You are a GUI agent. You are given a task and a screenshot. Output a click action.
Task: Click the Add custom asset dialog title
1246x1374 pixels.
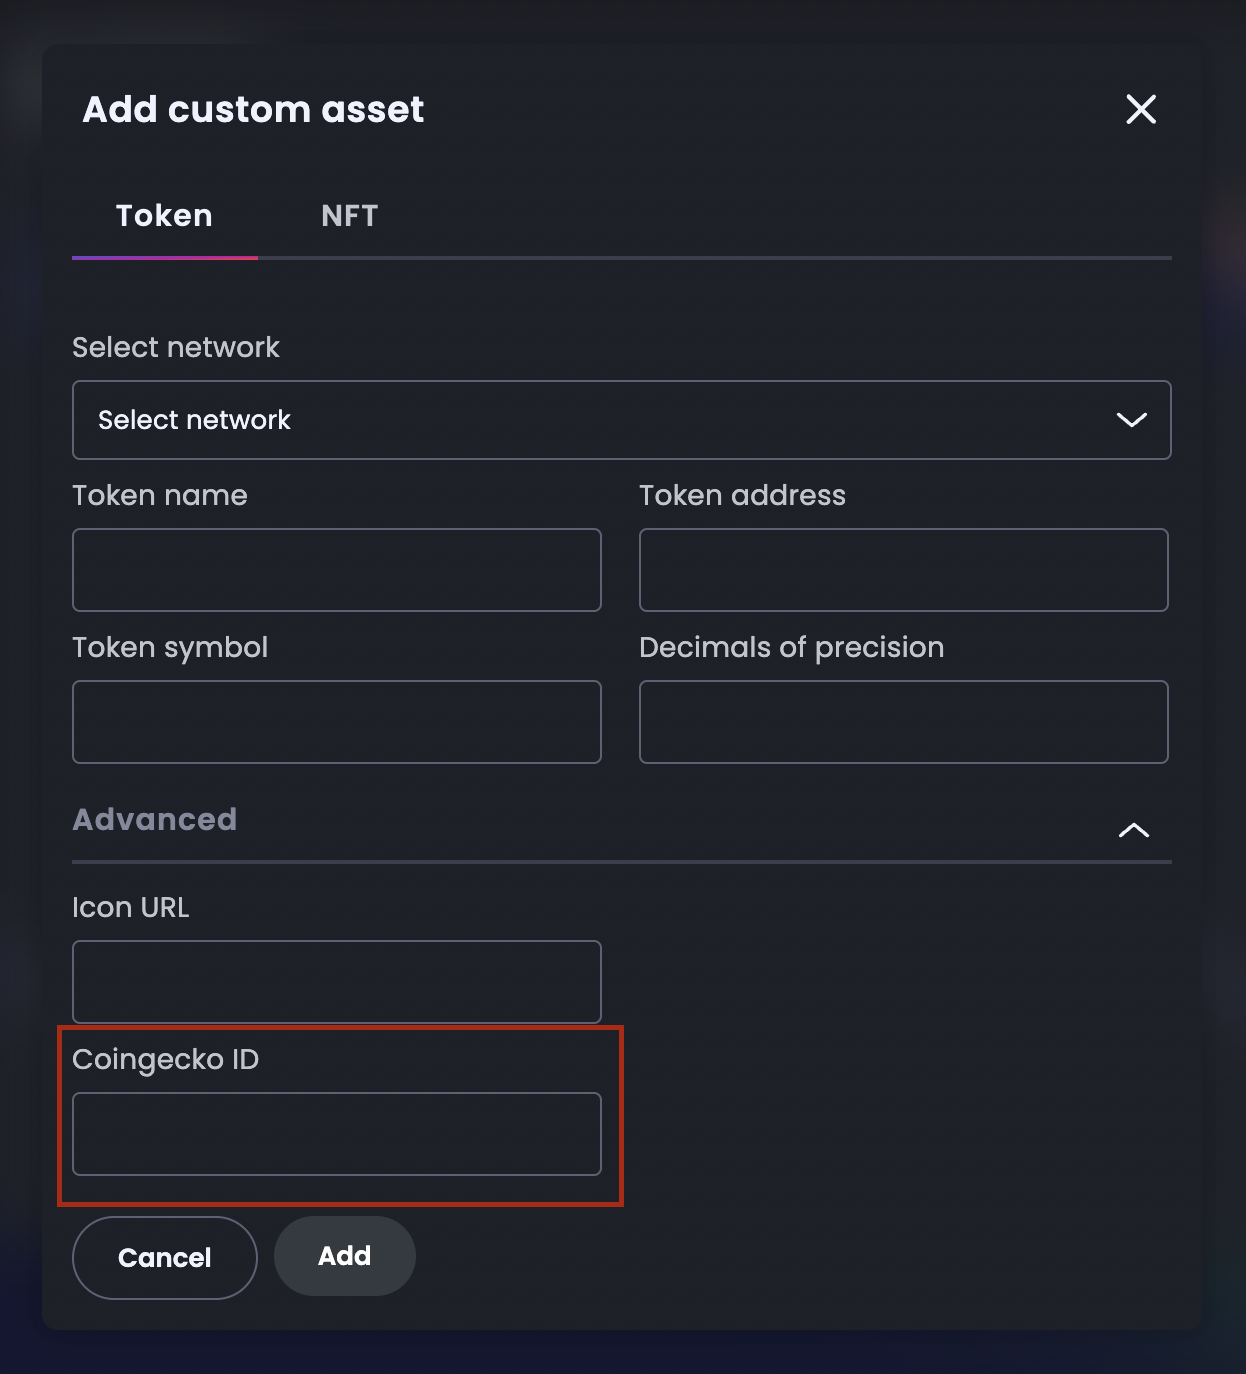(x=253, y=109)
